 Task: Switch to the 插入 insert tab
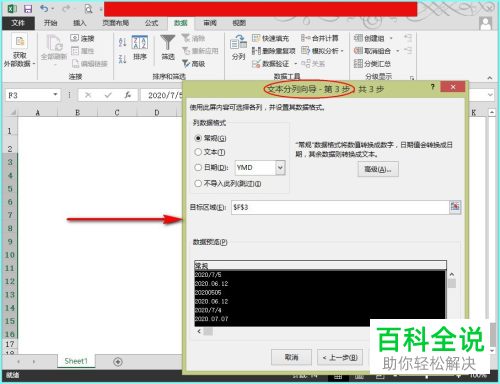coord(79,23)
